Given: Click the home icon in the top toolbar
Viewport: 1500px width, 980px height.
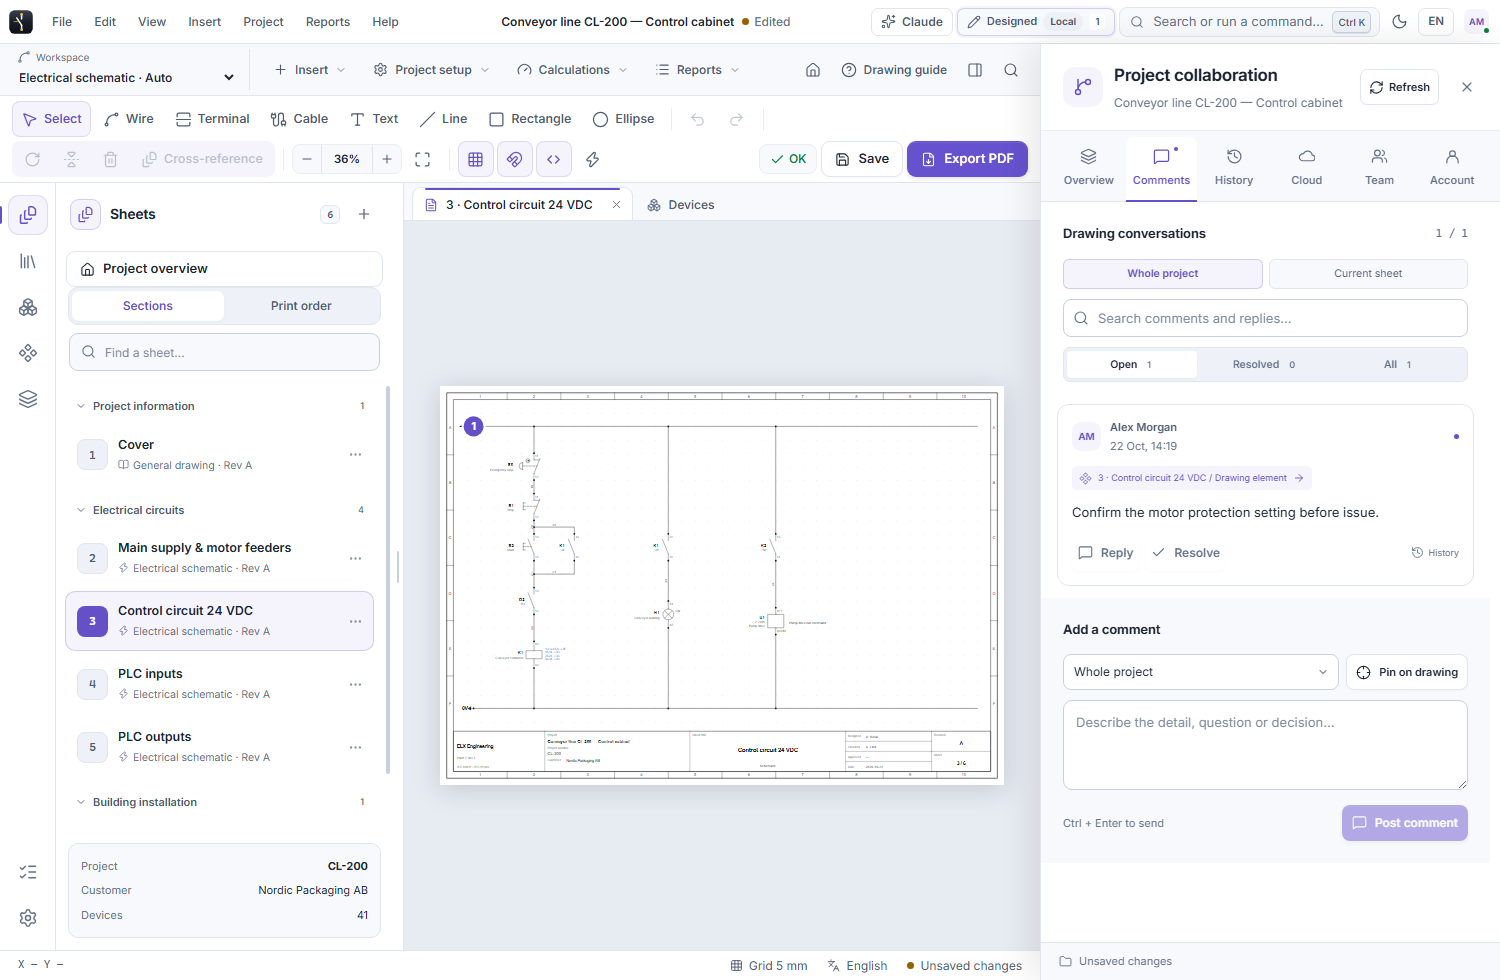Looking at the screenshot, I should pyautogui.click(x=813, y=70).
